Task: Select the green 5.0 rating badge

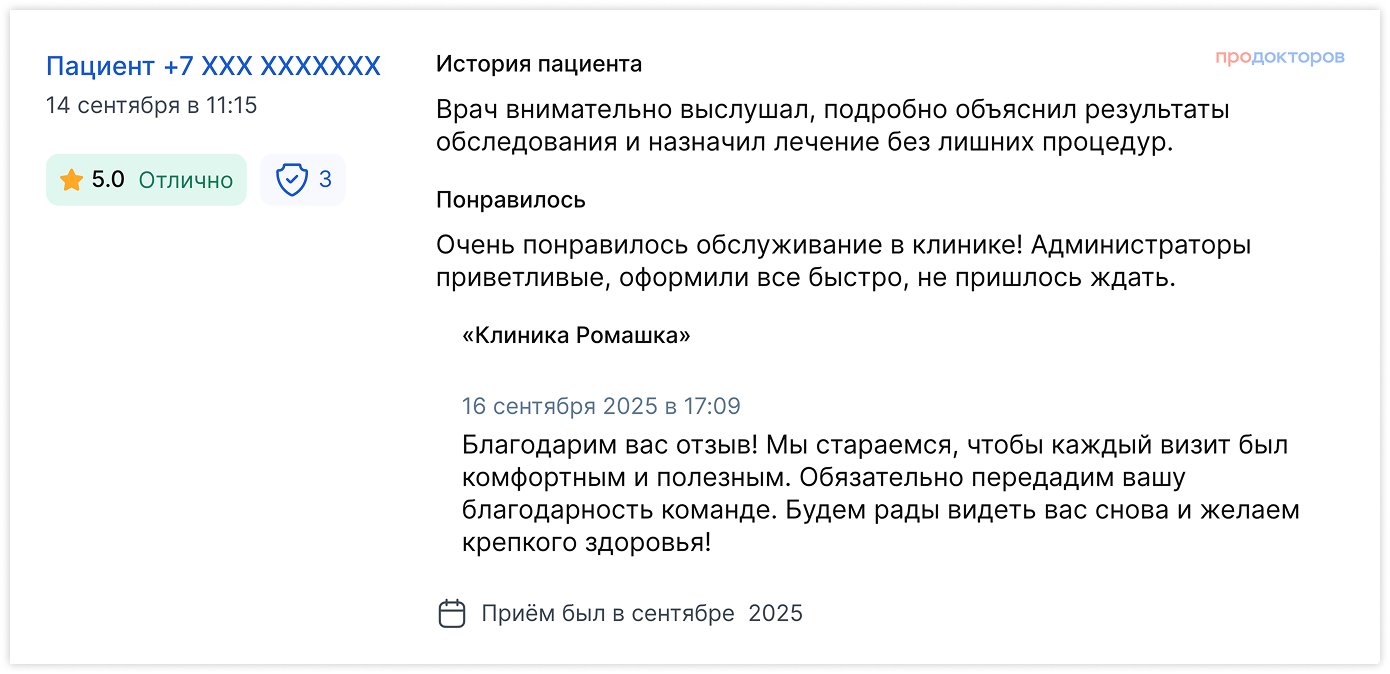Action: (146, 179)
